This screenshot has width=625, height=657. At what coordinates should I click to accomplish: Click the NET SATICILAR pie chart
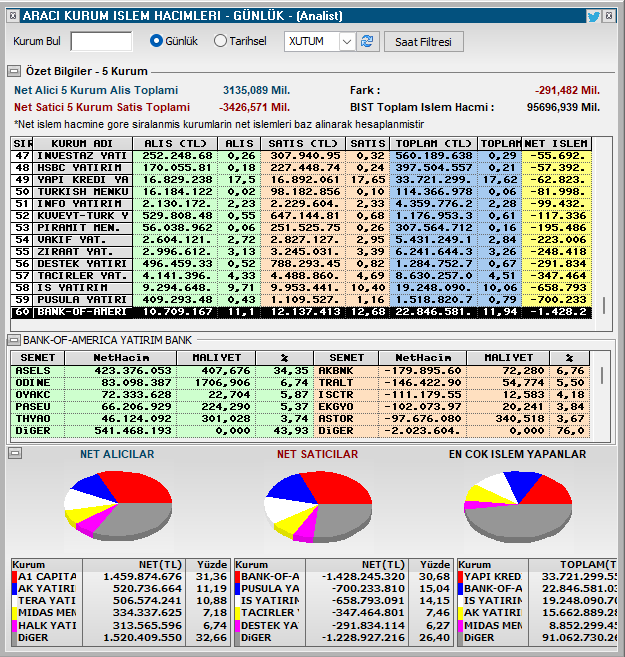(318, 507)
